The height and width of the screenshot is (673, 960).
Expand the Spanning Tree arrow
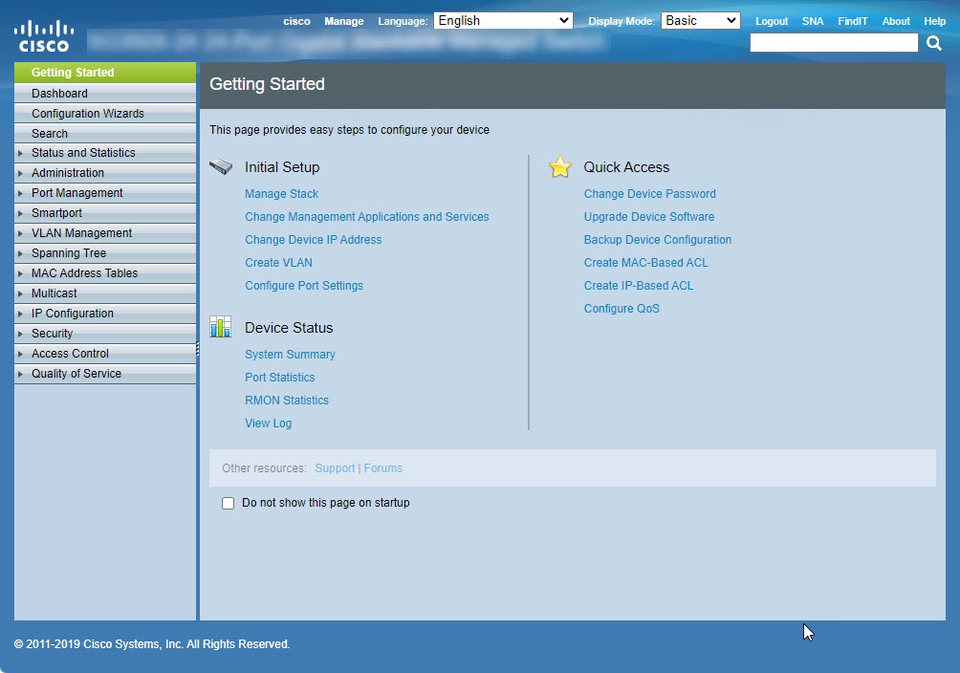click(x=20, y=254)
